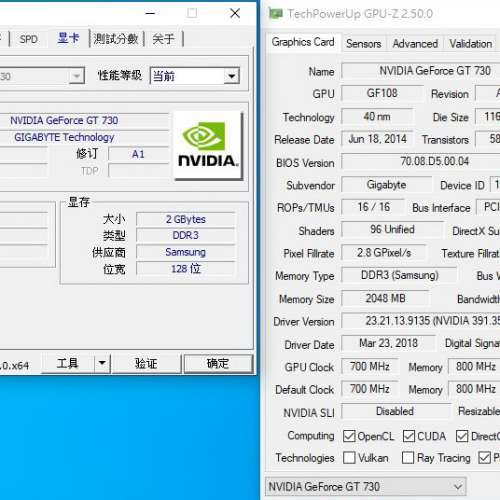Switch to the SPD tab in CPU-Z
Screen dimensions: 500x500
pyautogui.click(x=28, y=39)
